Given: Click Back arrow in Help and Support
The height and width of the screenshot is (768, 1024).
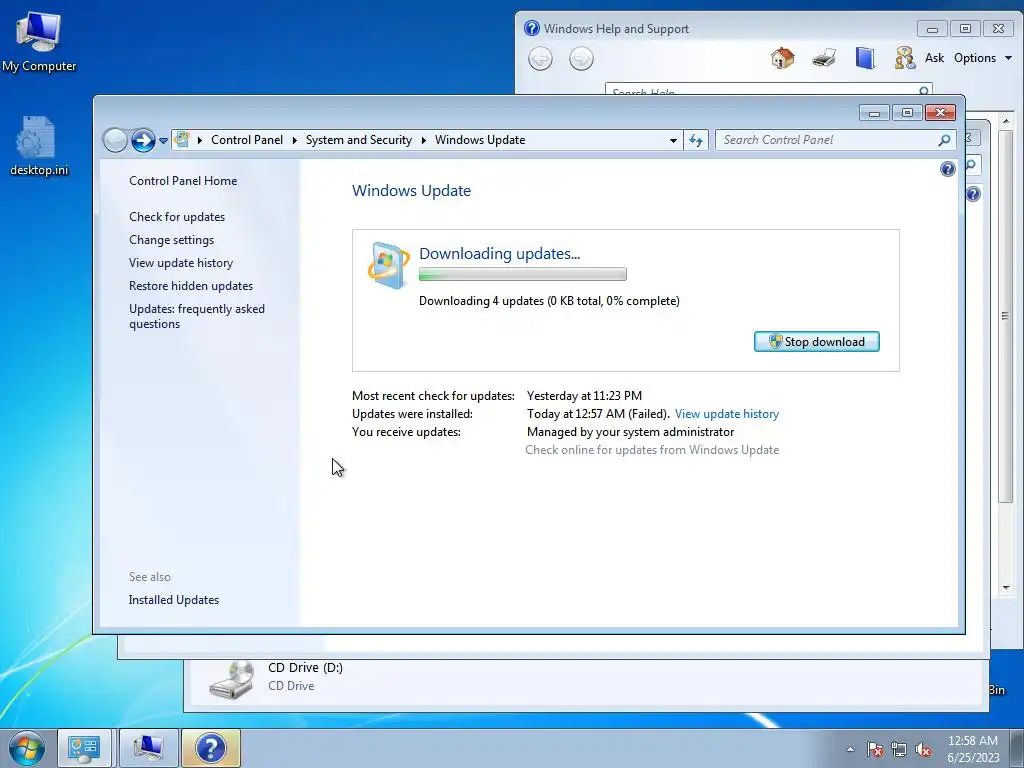Looking at the screenshot, I should 540,59.
